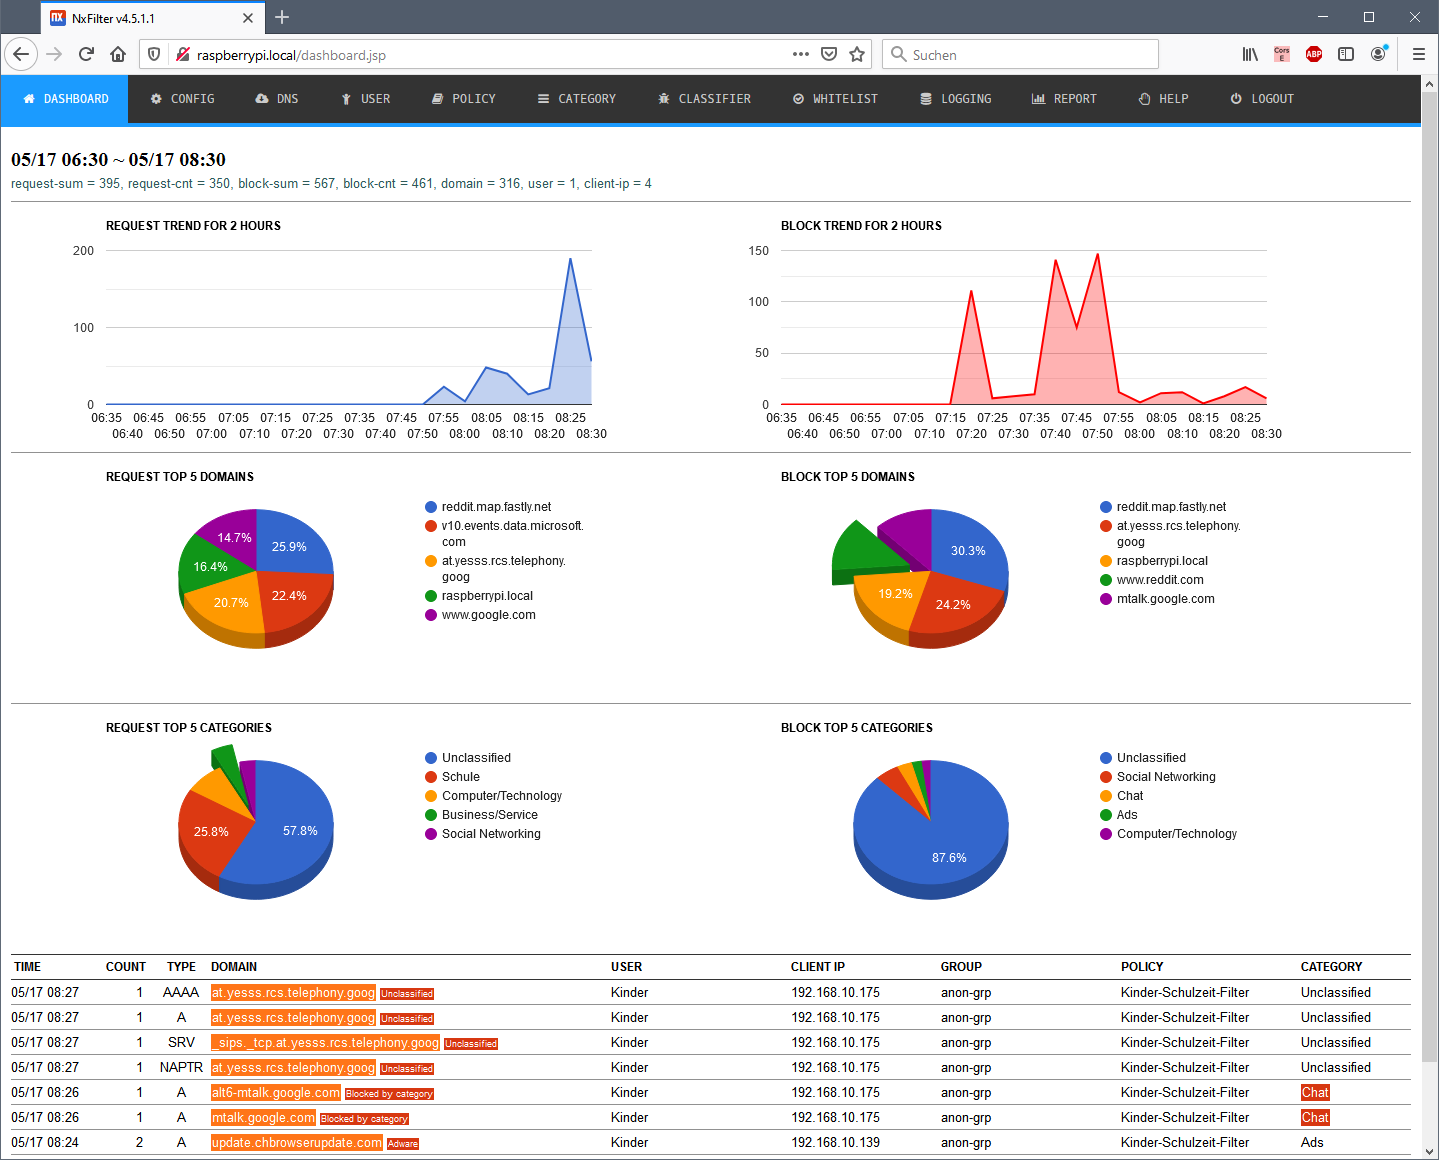Screen dimensions: 1439x1160
Task: Click Chat legend in block categories
Action: click(1121, 796)
